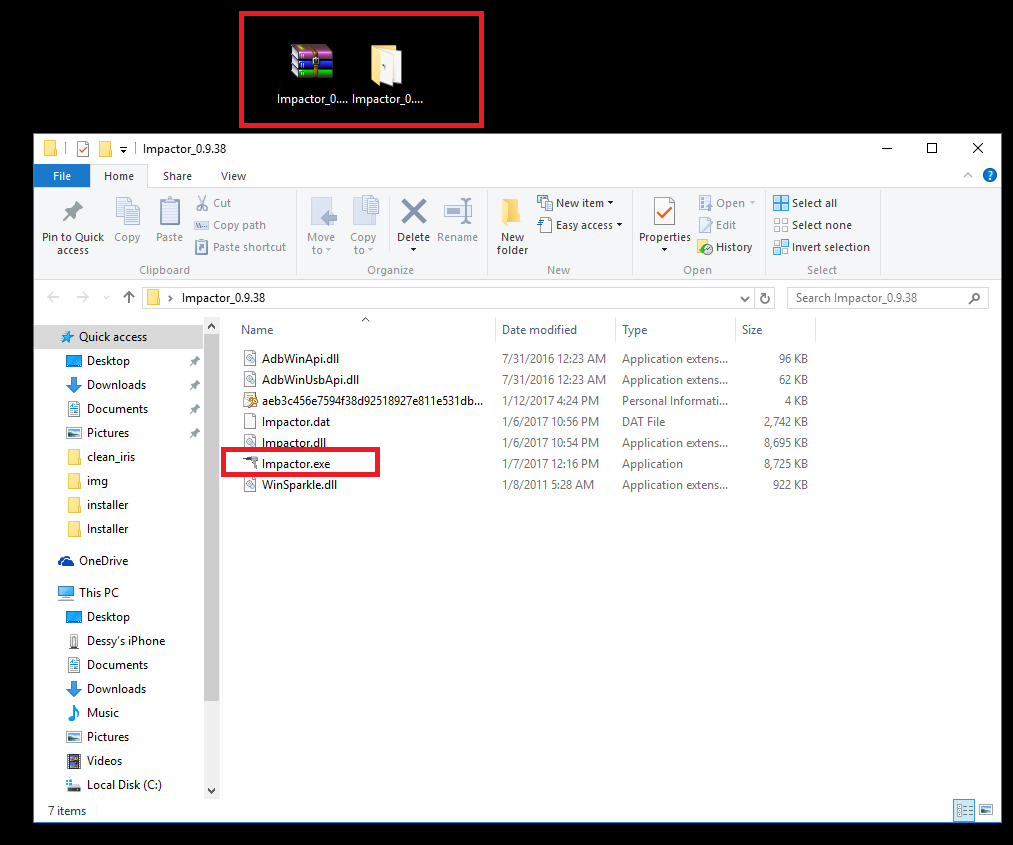Select AdbWinUsbApi.dll file
The height and width of the screenshot is (845, 1013).
click(310, 380)
